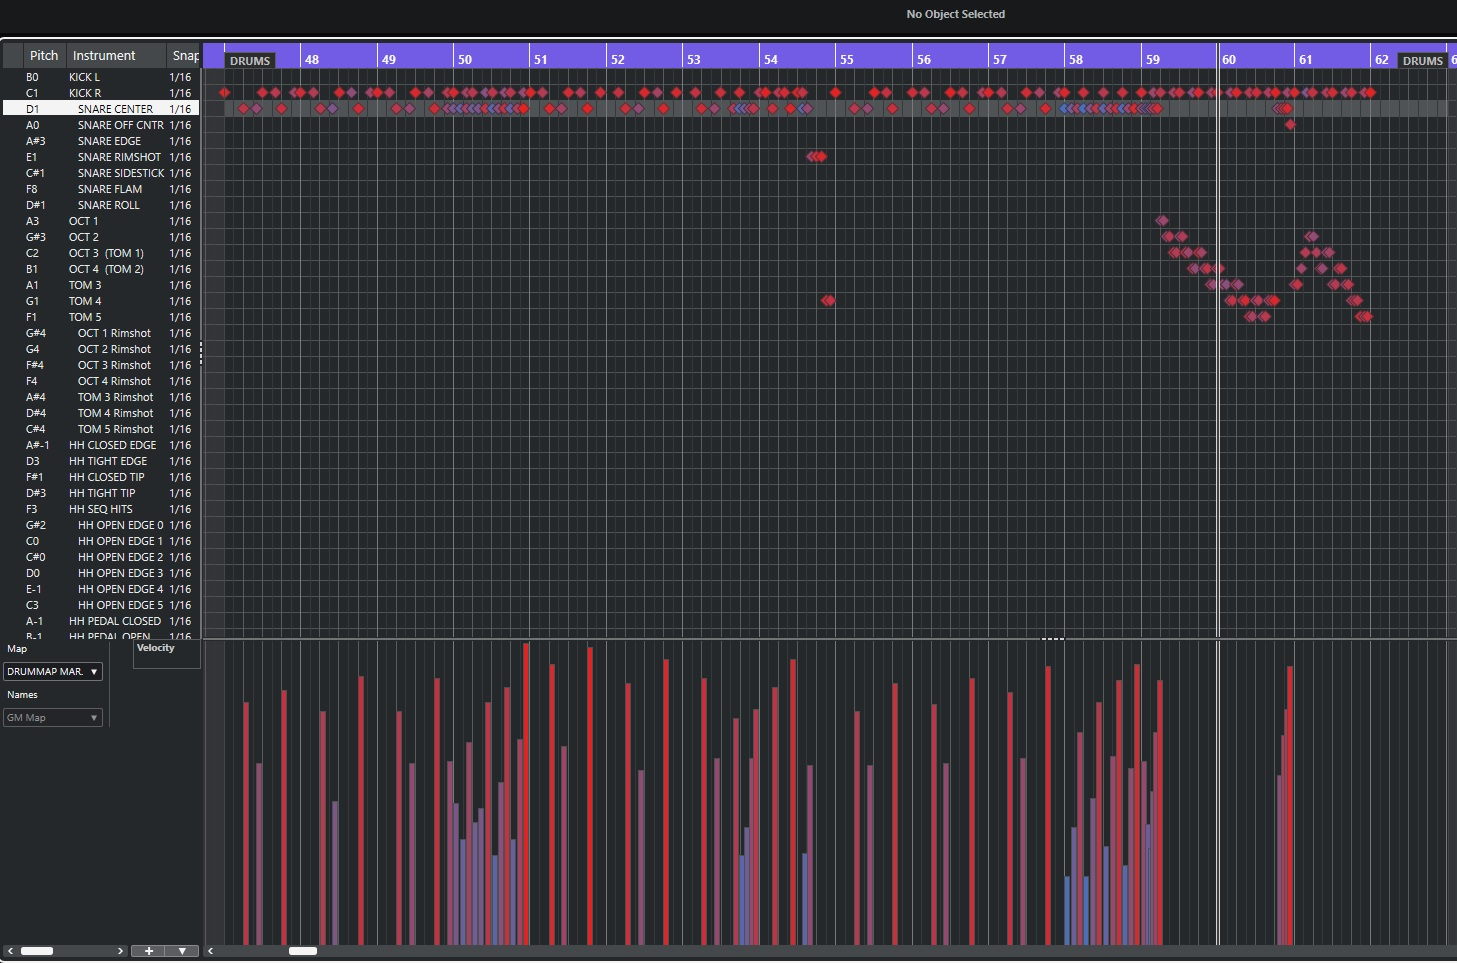The image size is (1457, 963).
Task: Click the drum list horizontal scrollbar thumb
Action: click(x=37, y=951)
